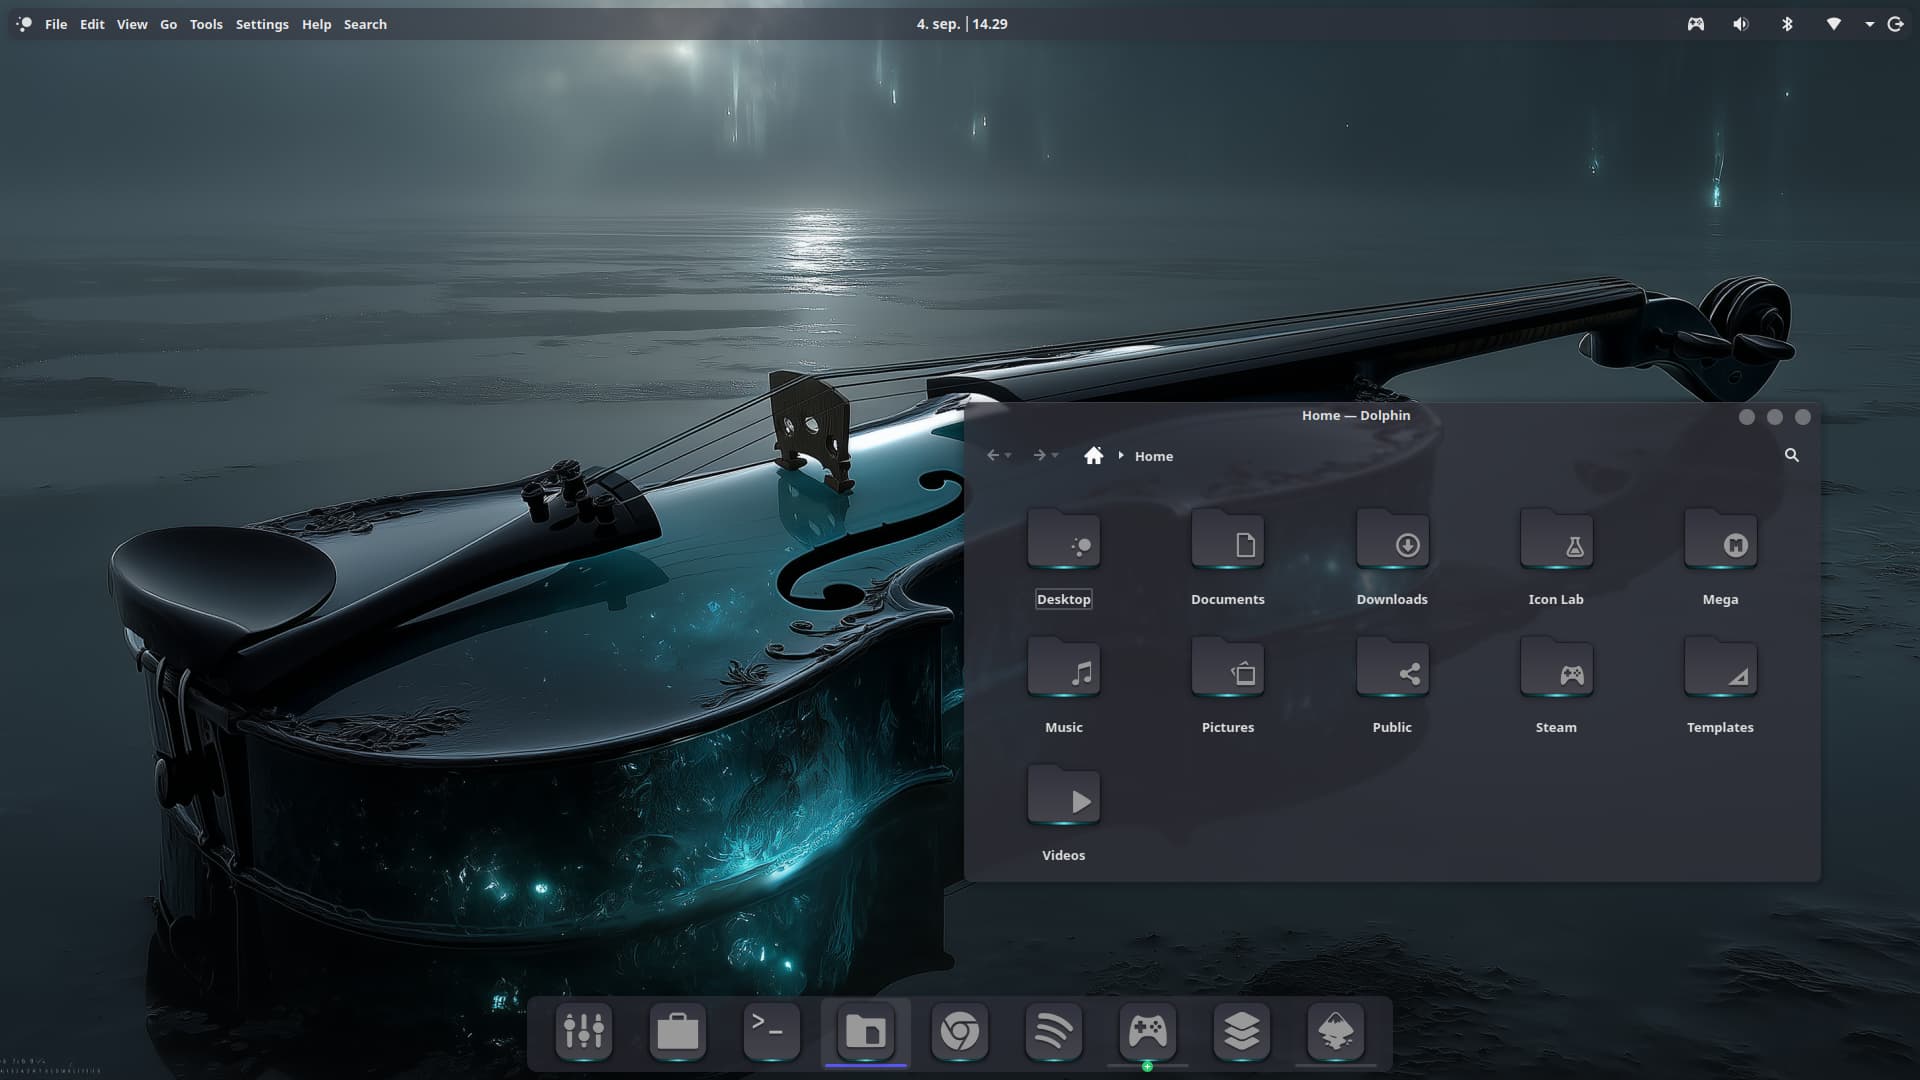
Task: Open the Chrome browser dock icon
Action: (960, 1031)
